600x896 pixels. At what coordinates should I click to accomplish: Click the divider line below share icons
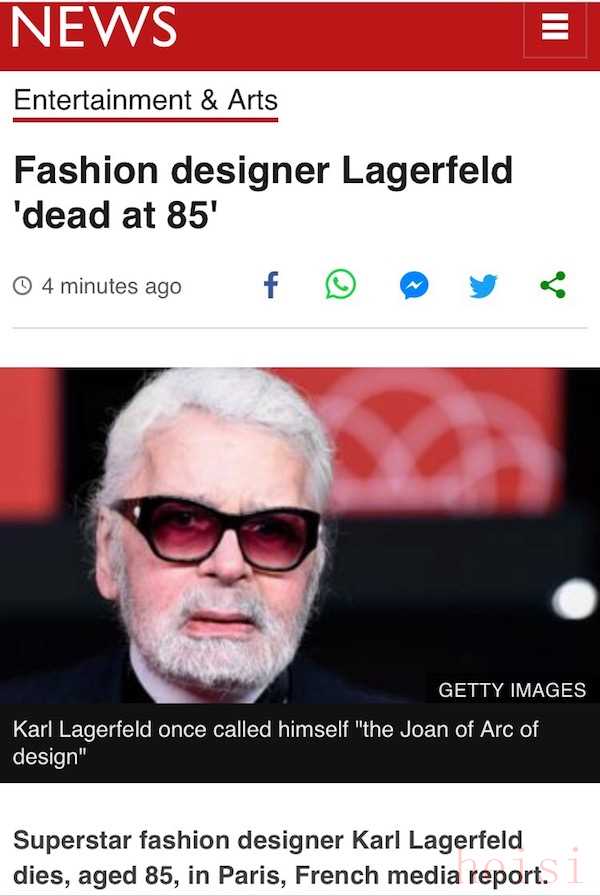pos(300,328)
